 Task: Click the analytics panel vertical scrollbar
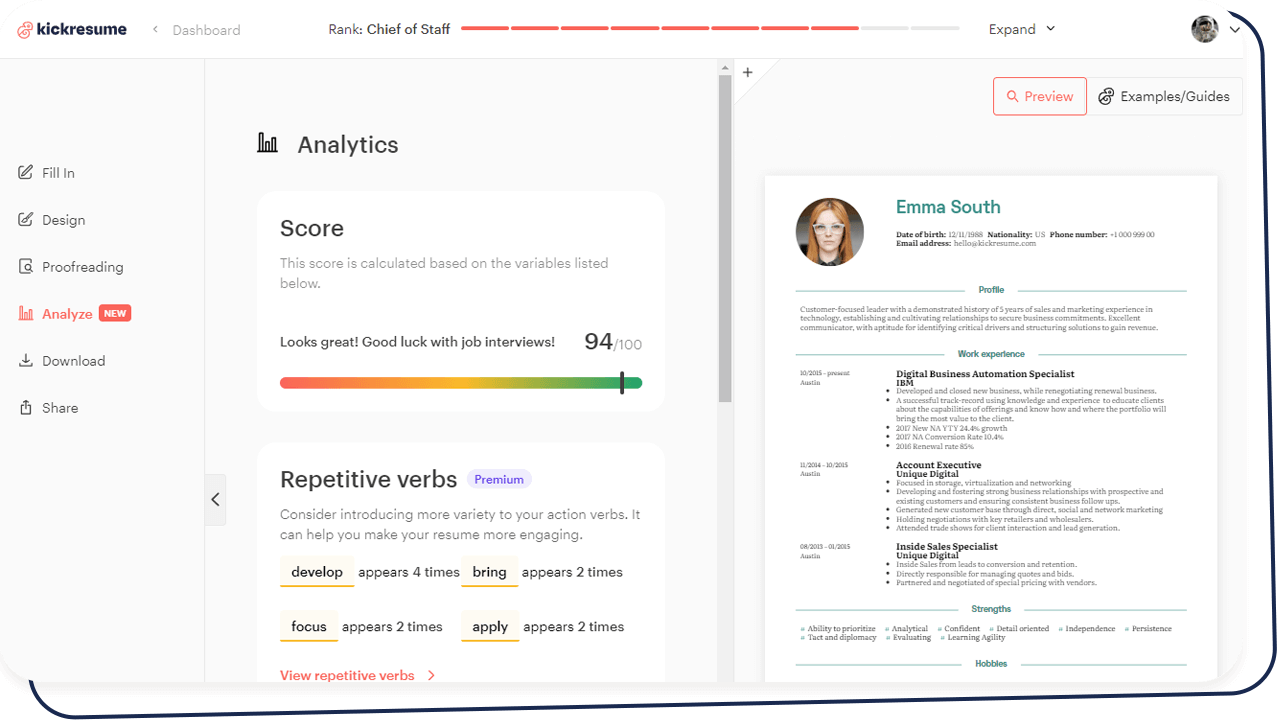point(725,240)
